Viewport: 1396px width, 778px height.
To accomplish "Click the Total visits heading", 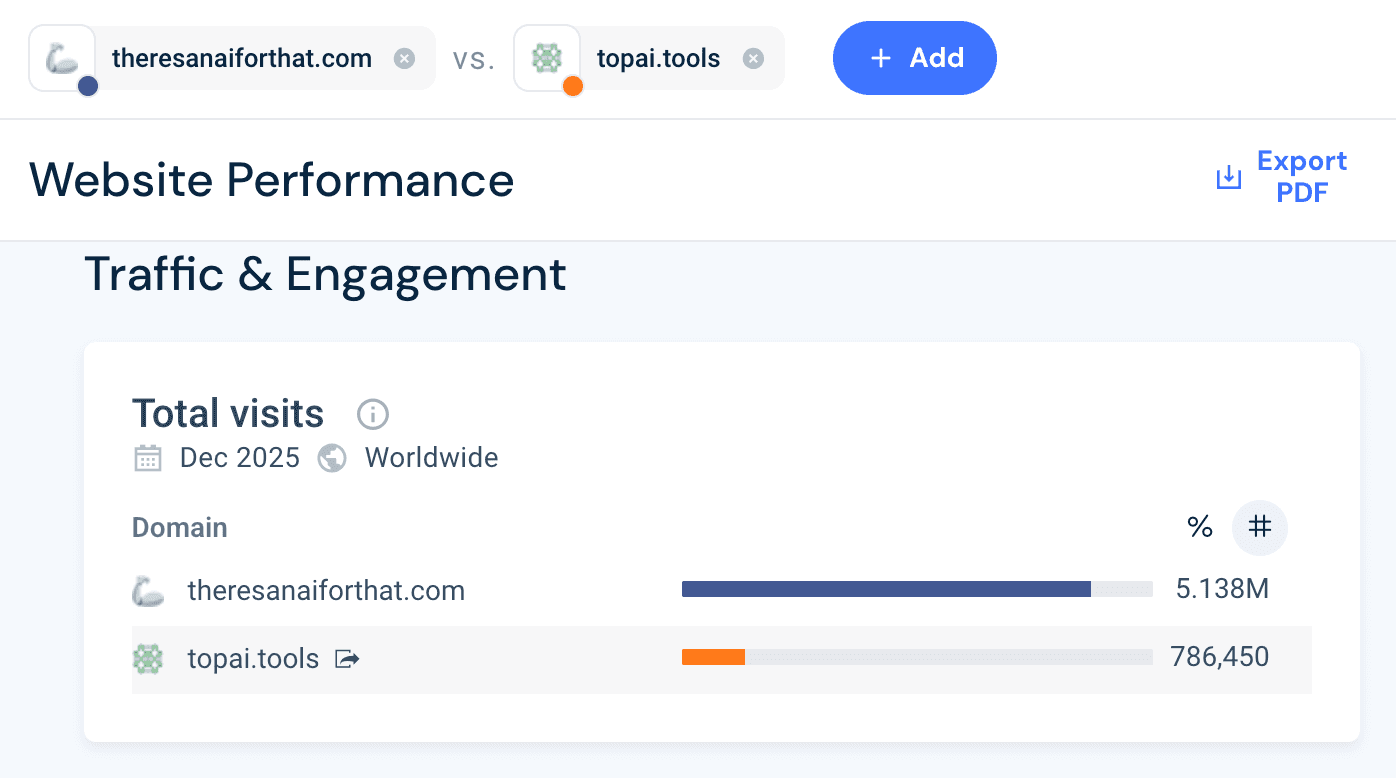I will point(228,414).
